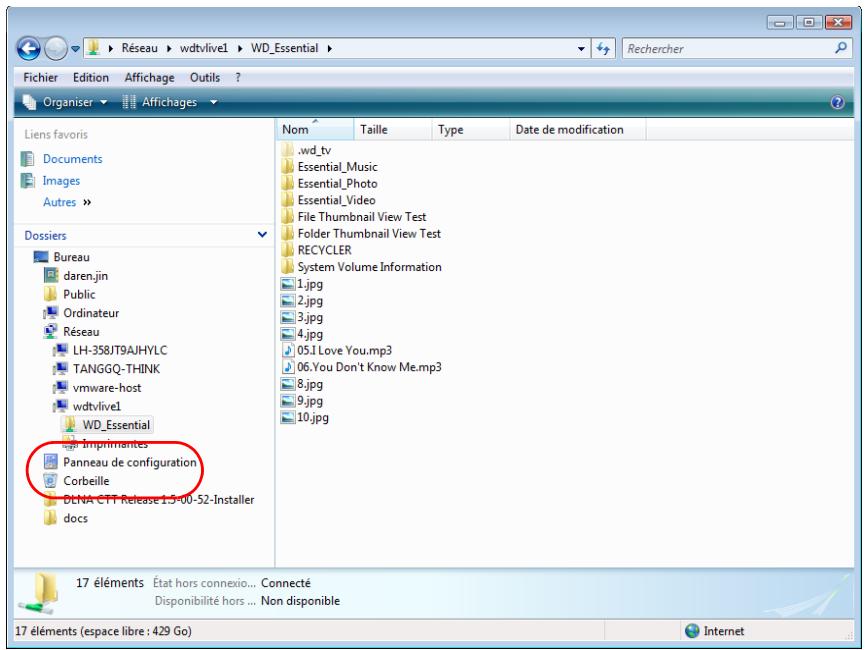Select the 8.jpg image file icon

pos(287,384)
